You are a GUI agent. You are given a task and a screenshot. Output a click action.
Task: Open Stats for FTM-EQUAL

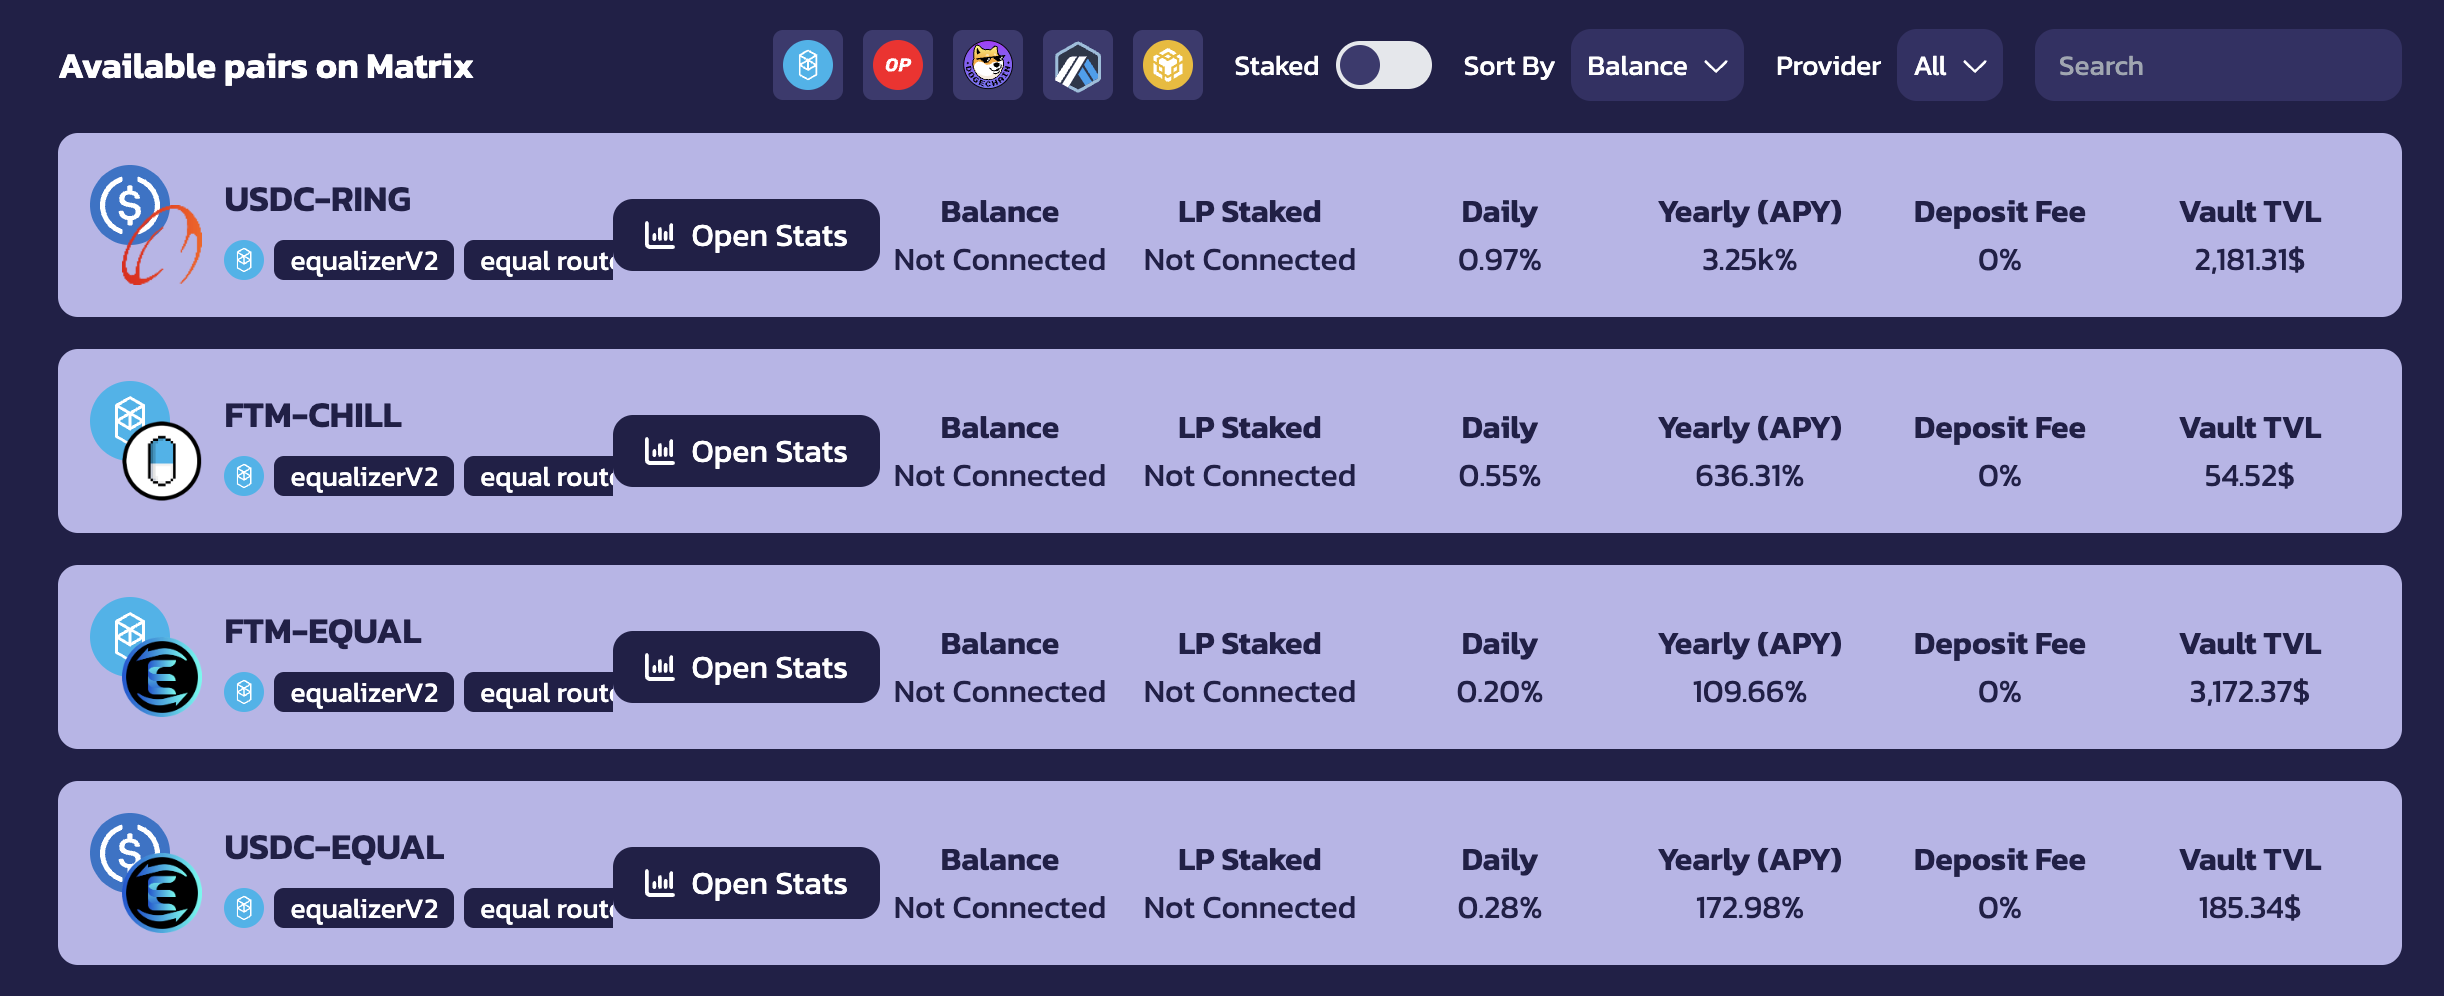coord(746,668)
